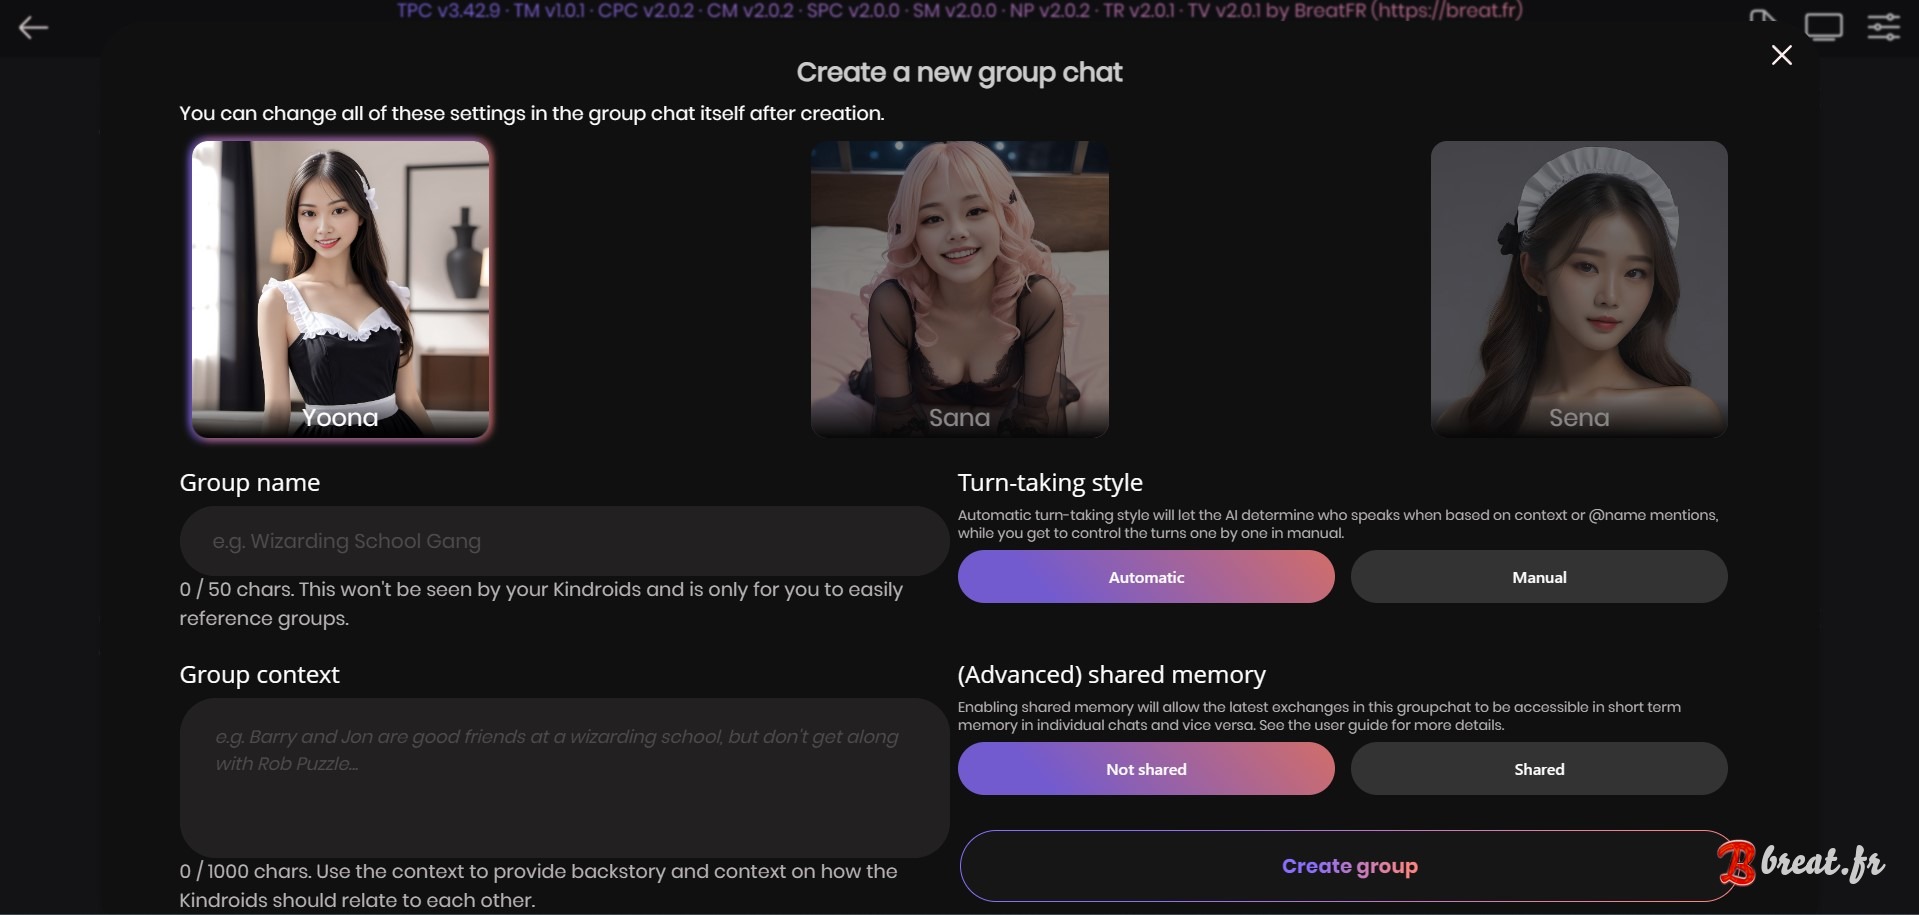Click the monitor display icon

coord(1823,27)
